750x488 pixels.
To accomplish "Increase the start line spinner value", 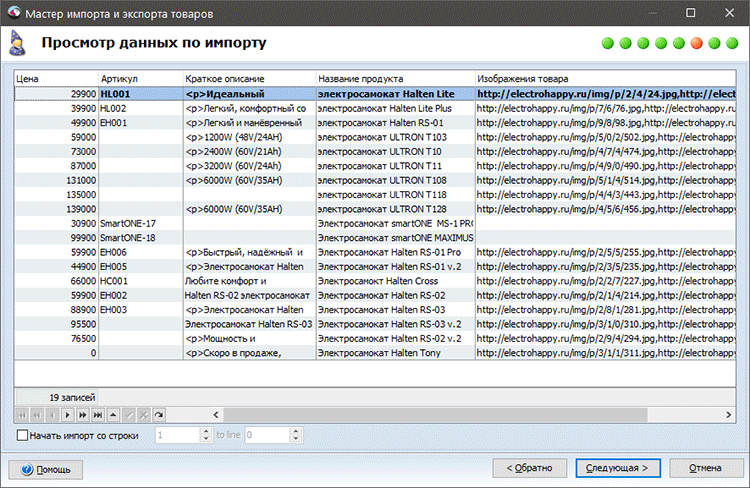I will (206, 431).
